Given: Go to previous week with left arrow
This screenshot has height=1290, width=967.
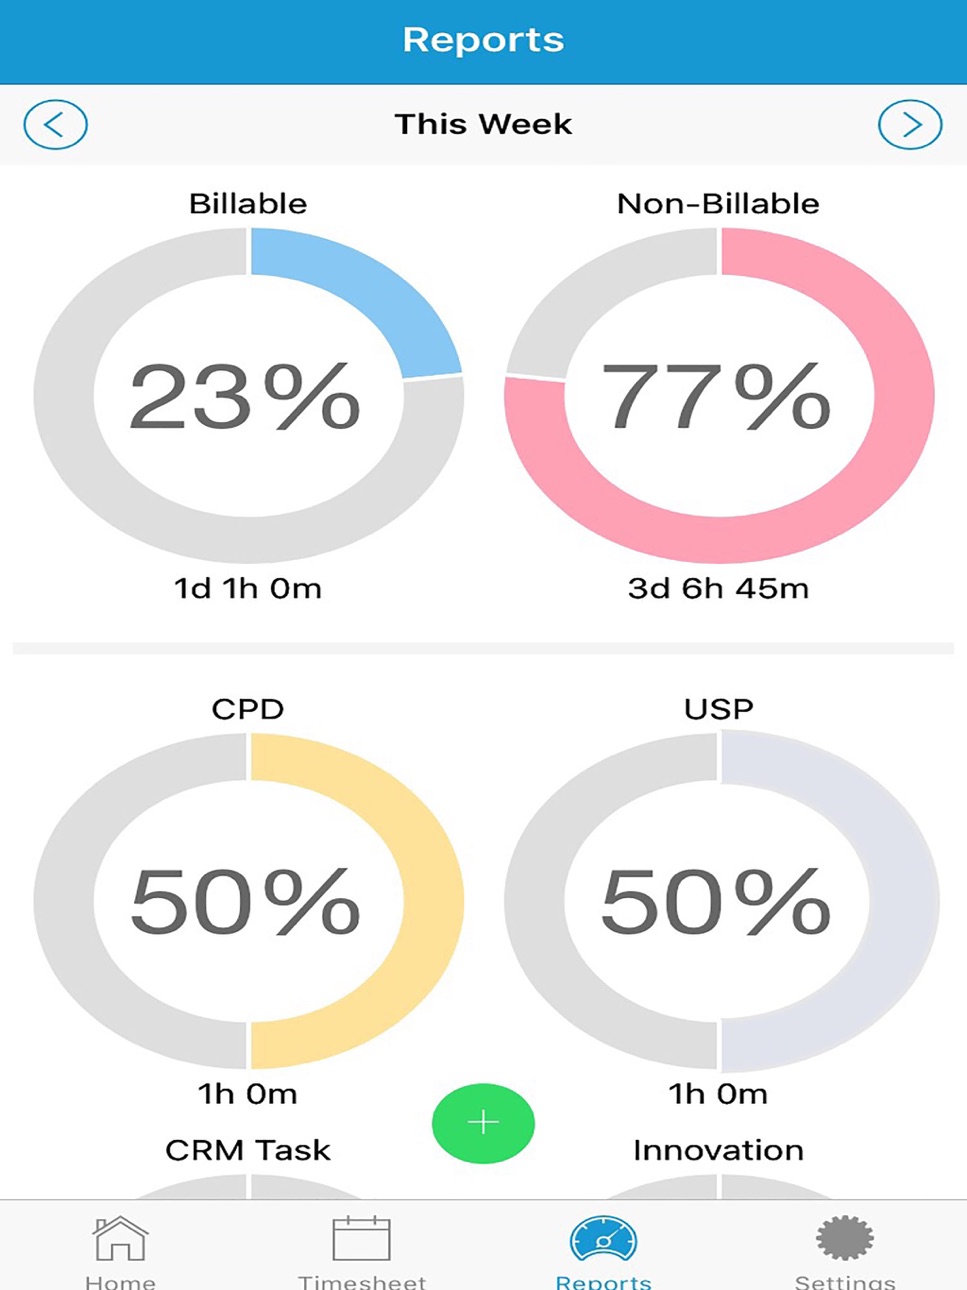Looking at the screenshot, I should click(x=55, y=125).
